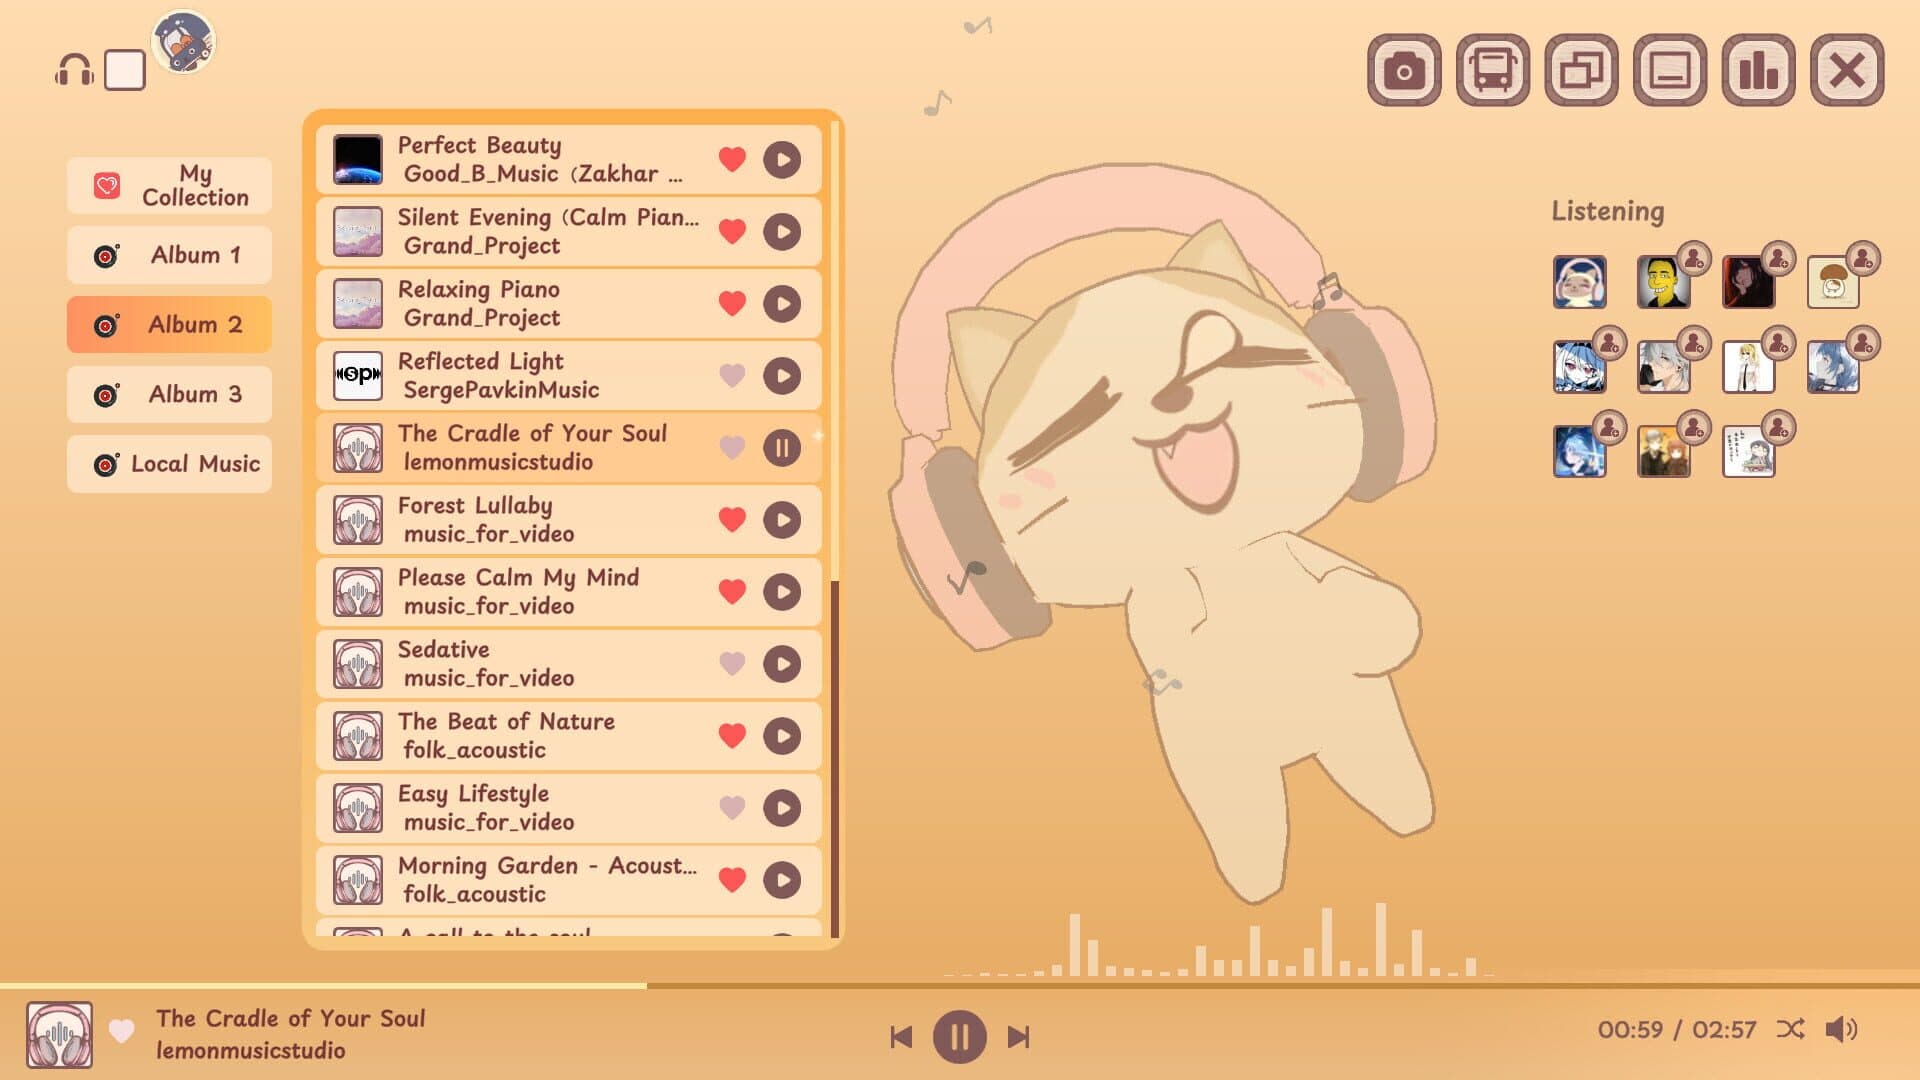The width and height of the screenshot is (1920, 1080).
Task: Play Morning Garden track
Action: (x=782, y=880)
